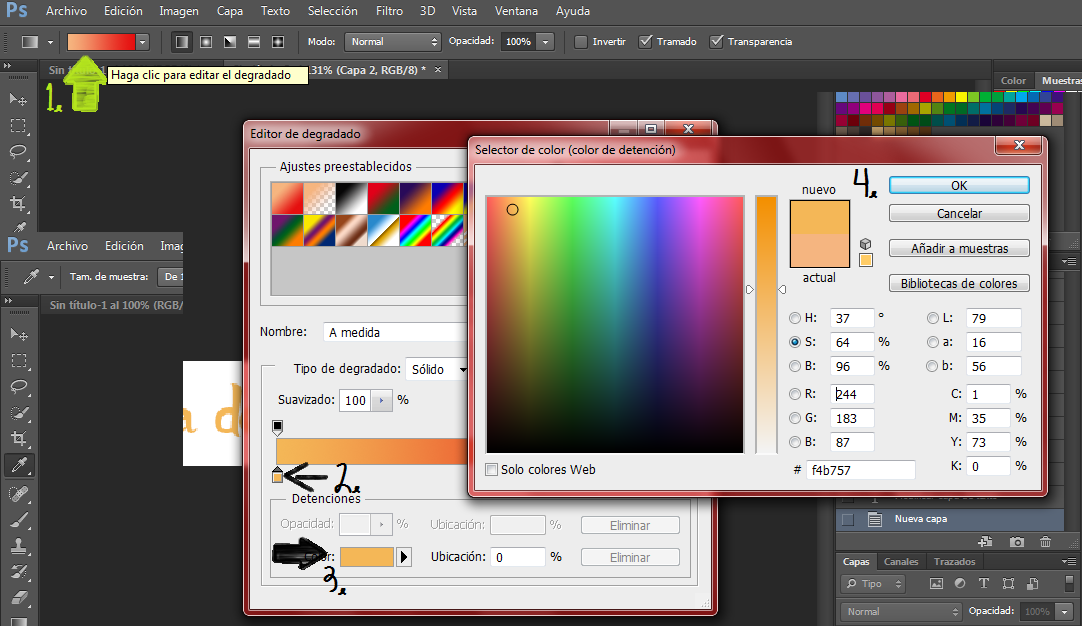This screenshot has height=626, width=1082.
Task: Switch to the Canales tab
Action: click(x=901, y=562)
